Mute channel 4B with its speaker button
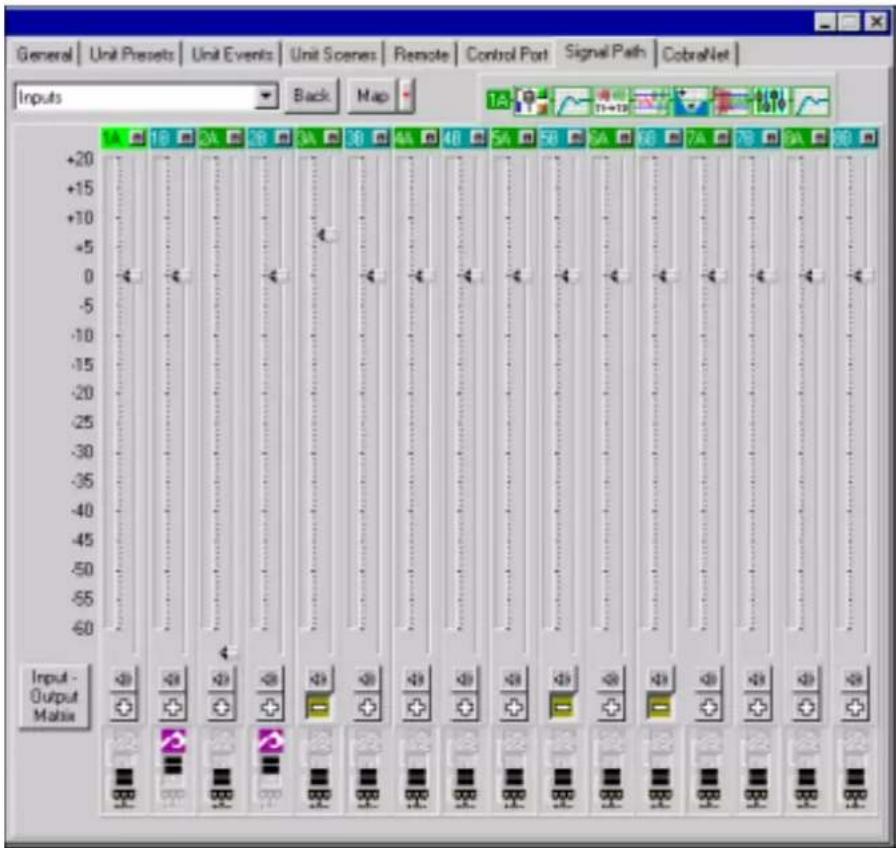Image resolution: width=896 pixels, height=848 pixels. click(x=465, y=679)
